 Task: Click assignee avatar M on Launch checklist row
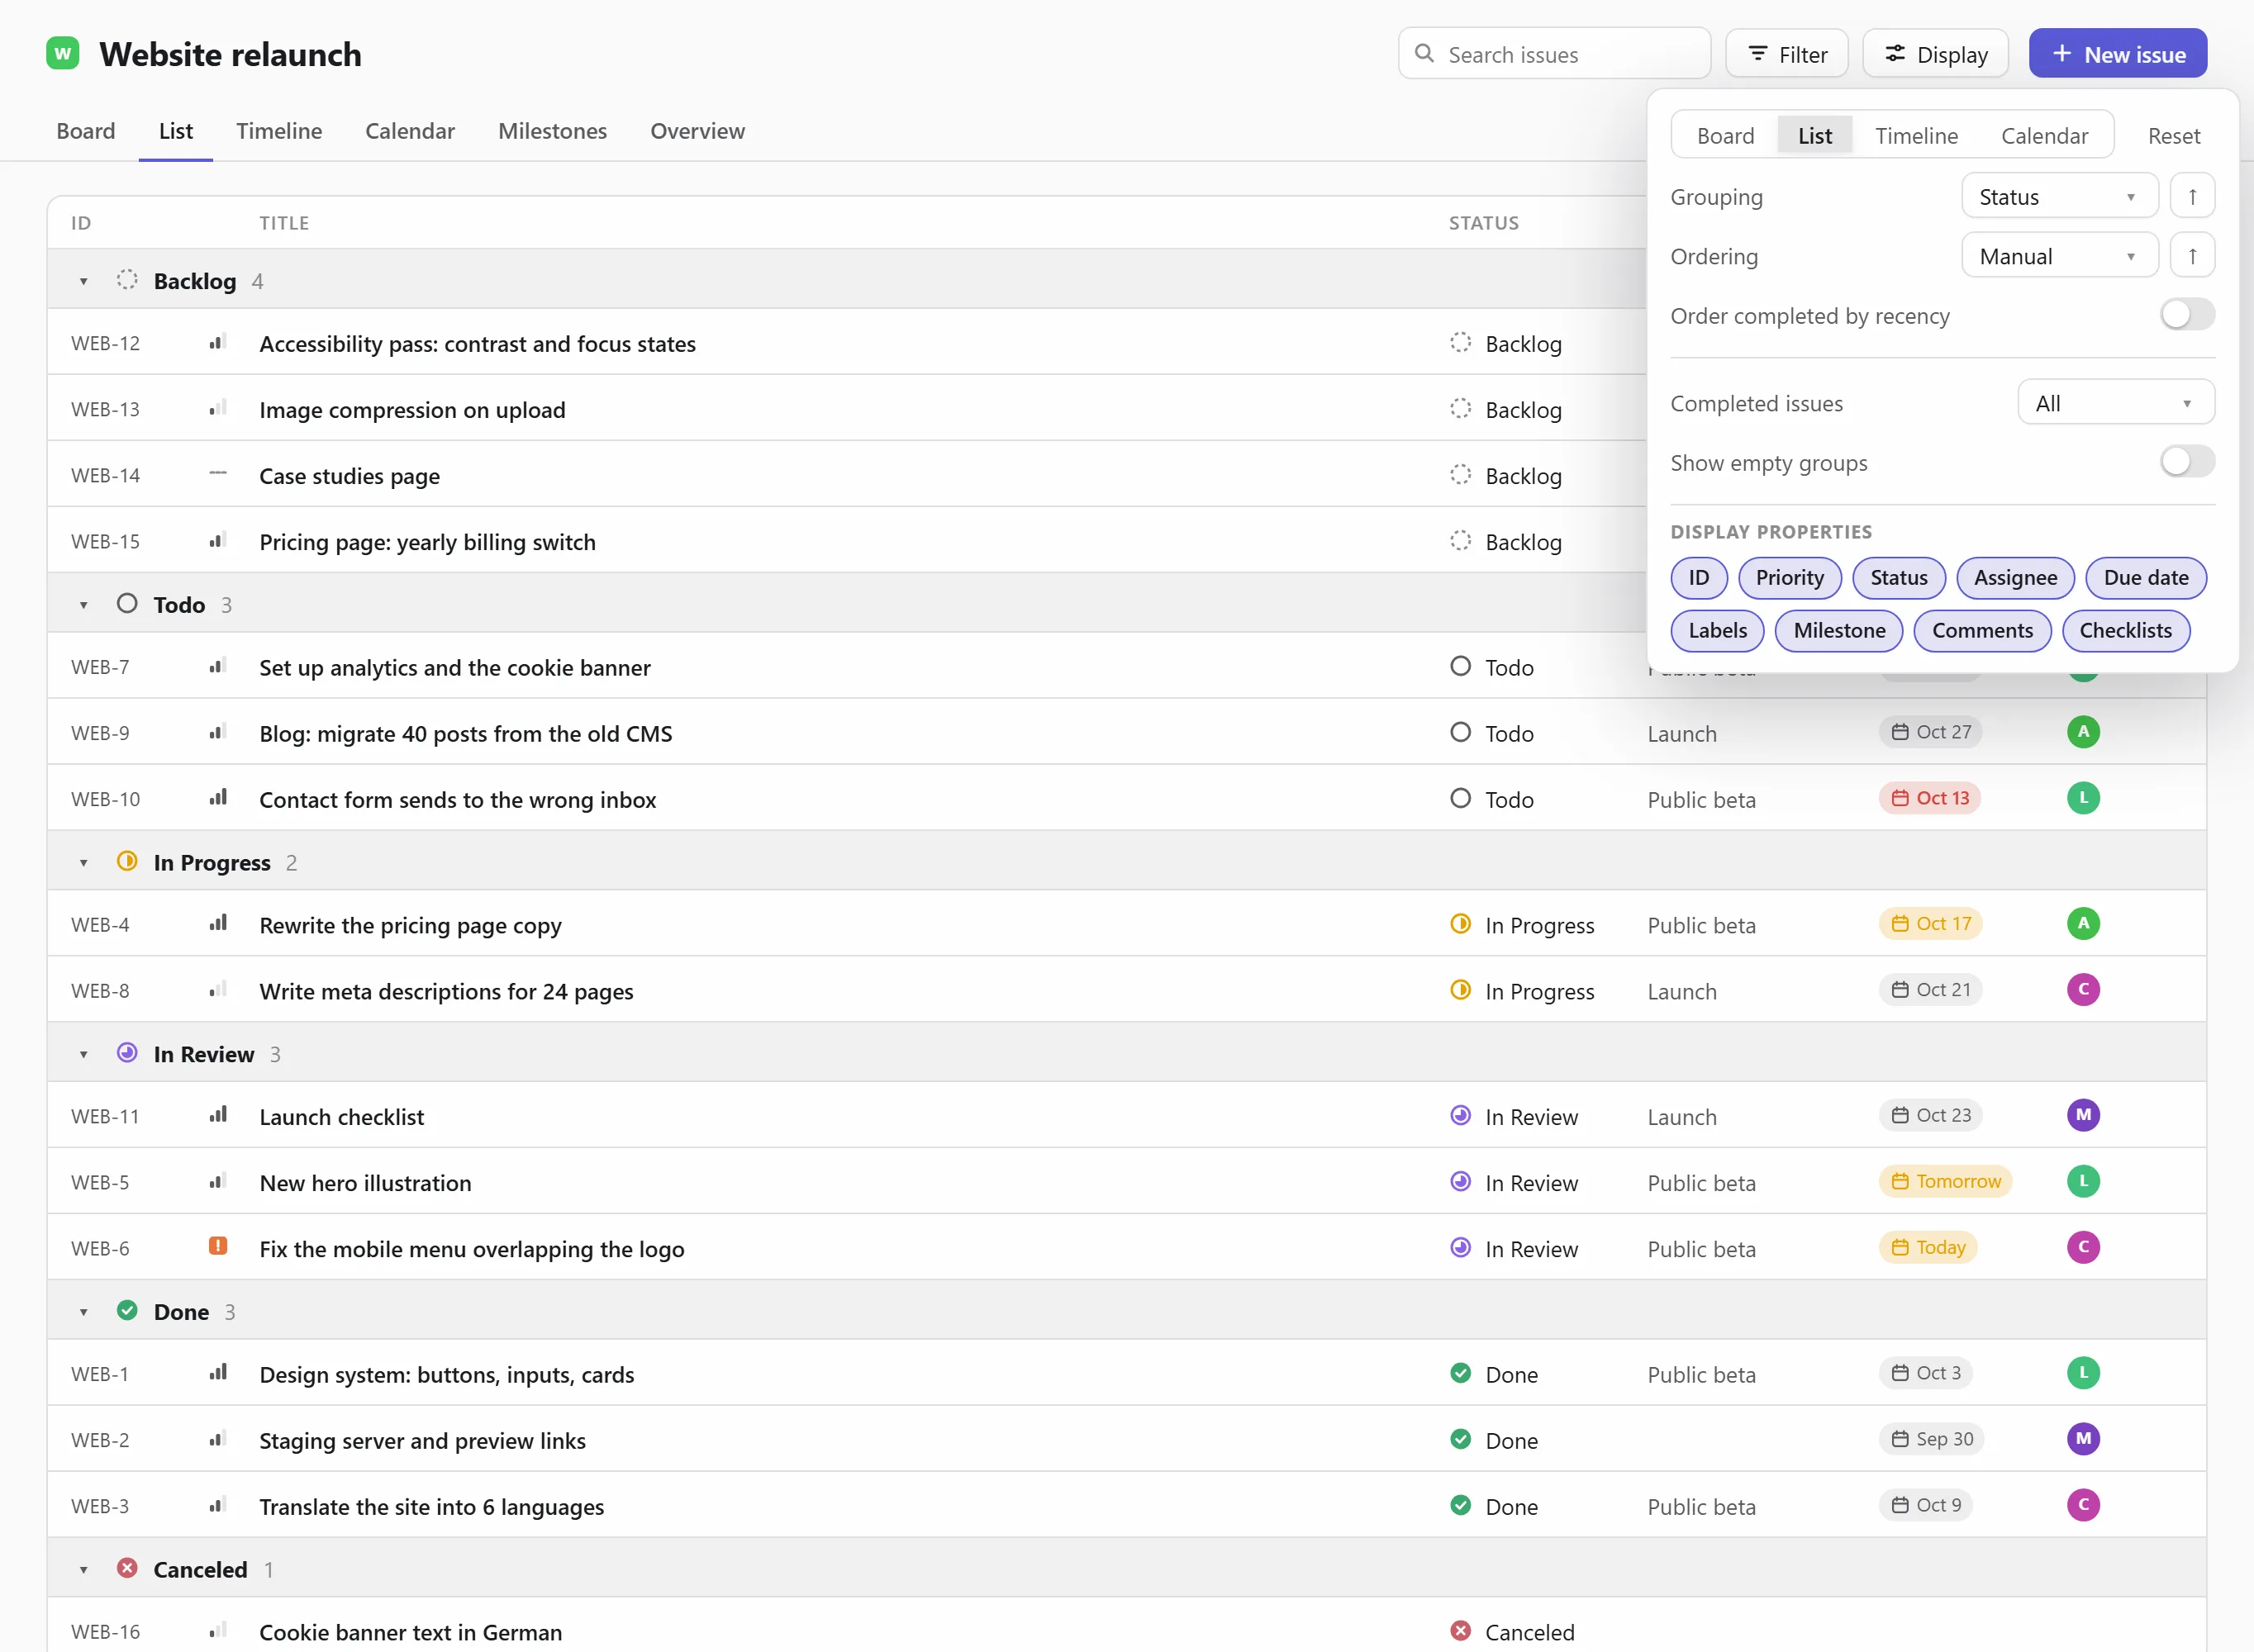(x=2083, y=1115)
